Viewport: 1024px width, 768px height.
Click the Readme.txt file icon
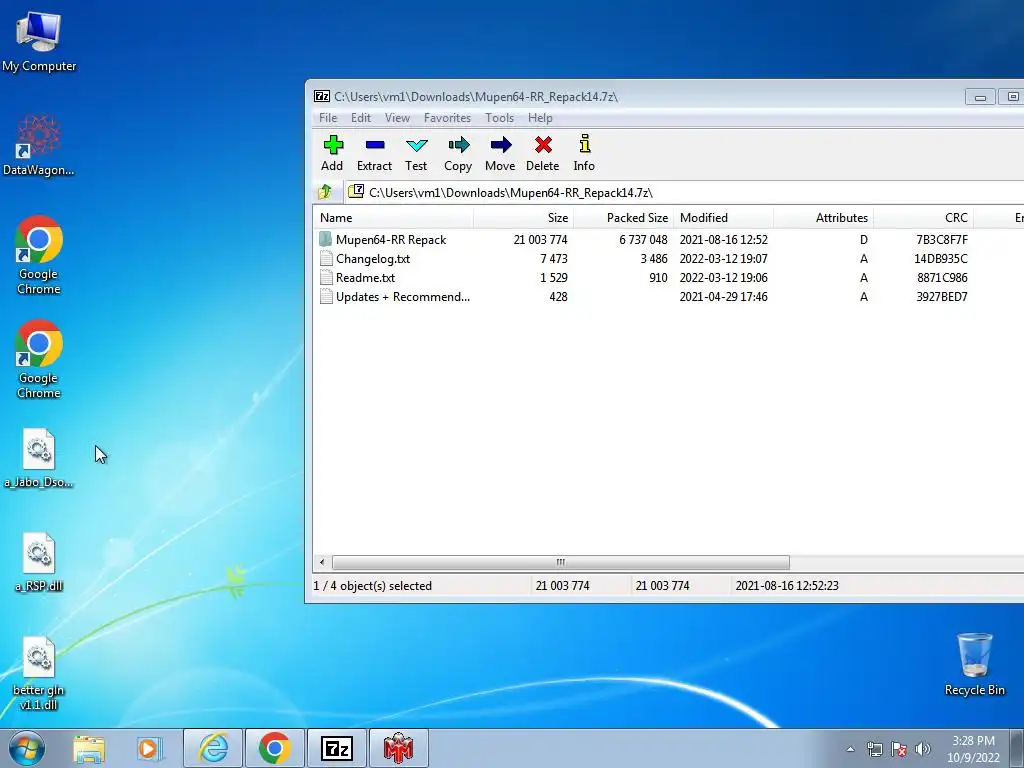tap(326, 278)
